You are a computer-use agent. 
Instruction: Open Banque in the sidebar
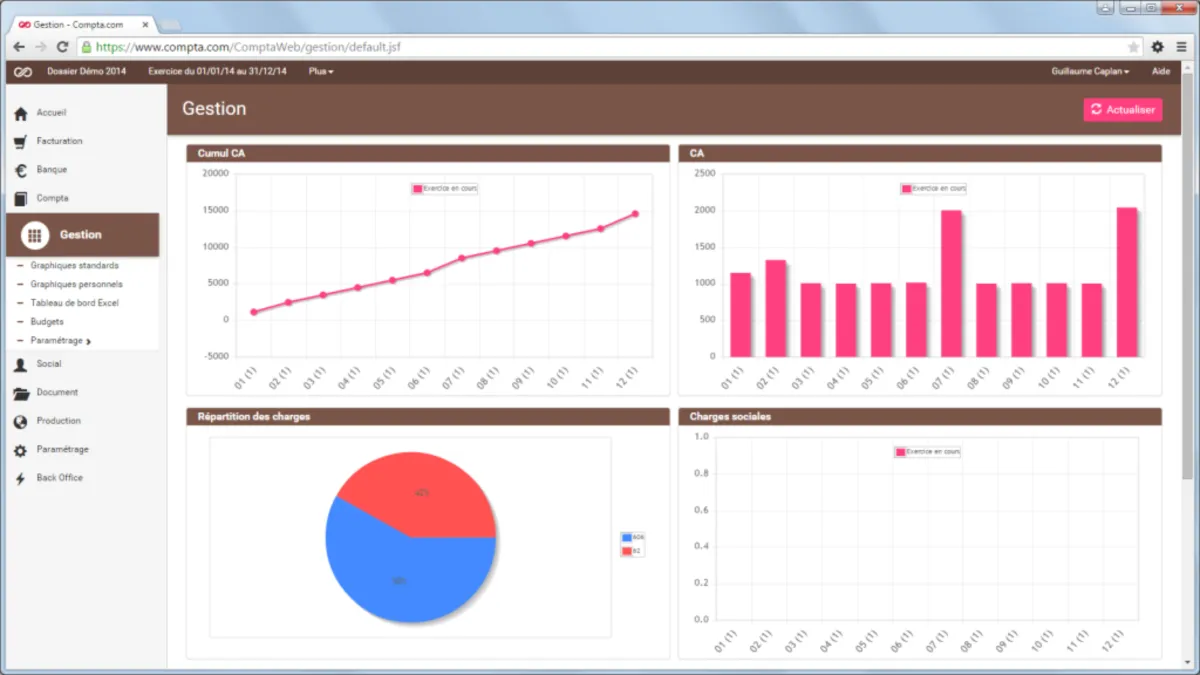click(x=52, y=170)
